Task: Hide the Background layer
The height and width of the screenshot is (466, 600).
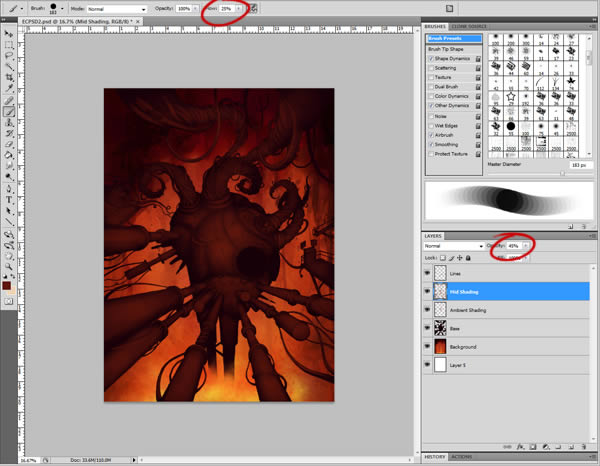Action: 427,346
